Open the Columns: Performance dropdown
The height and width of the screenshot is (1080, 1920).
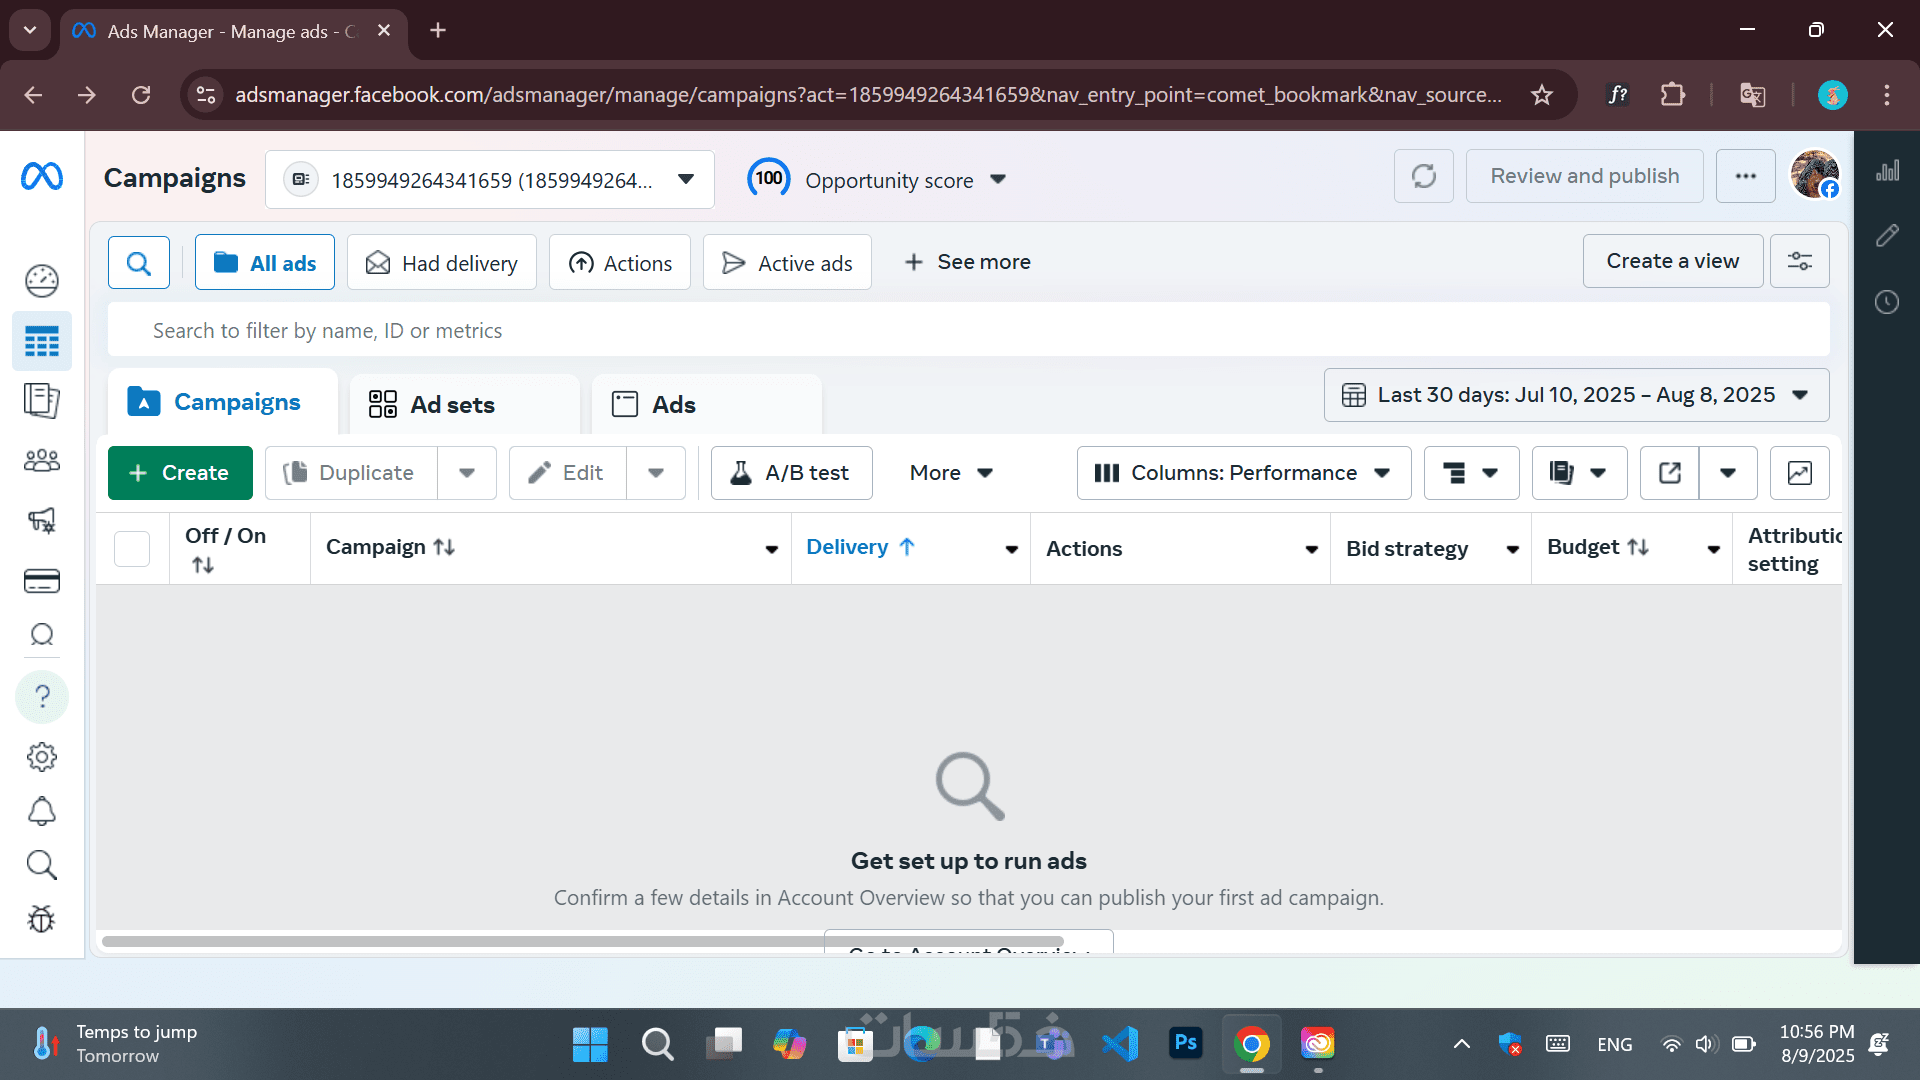click(1243, 473)
